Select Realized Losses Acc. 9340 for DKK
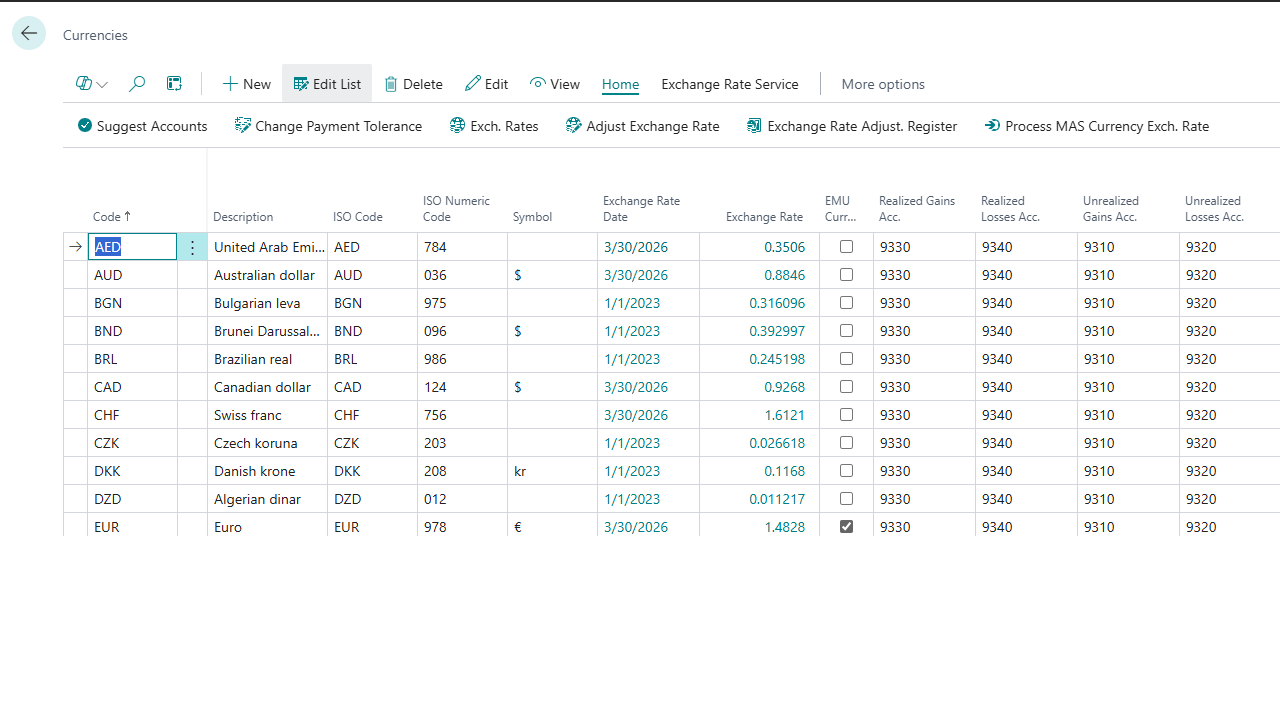The width and height of the screenshot is (1280, 720). point(1026,471)
